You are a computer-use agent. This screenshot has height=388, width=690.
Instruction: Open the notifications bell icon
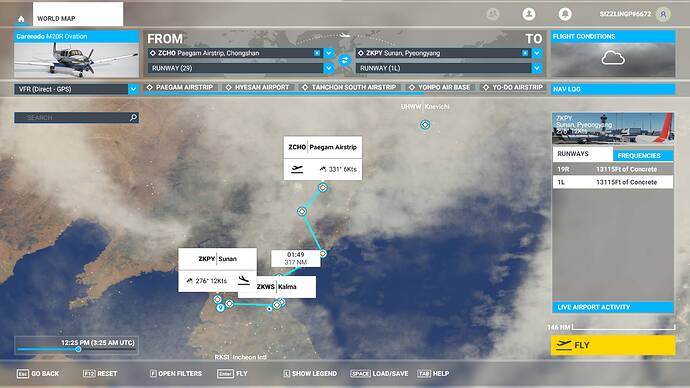565,14
